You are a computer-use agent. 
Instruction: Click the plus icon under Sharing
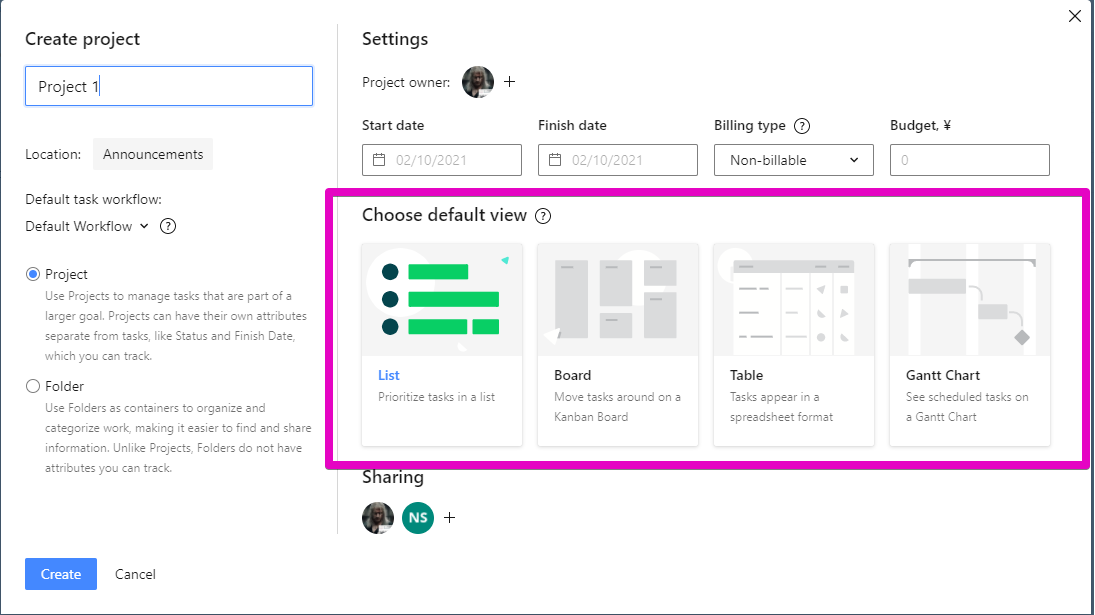pos(450,518)
